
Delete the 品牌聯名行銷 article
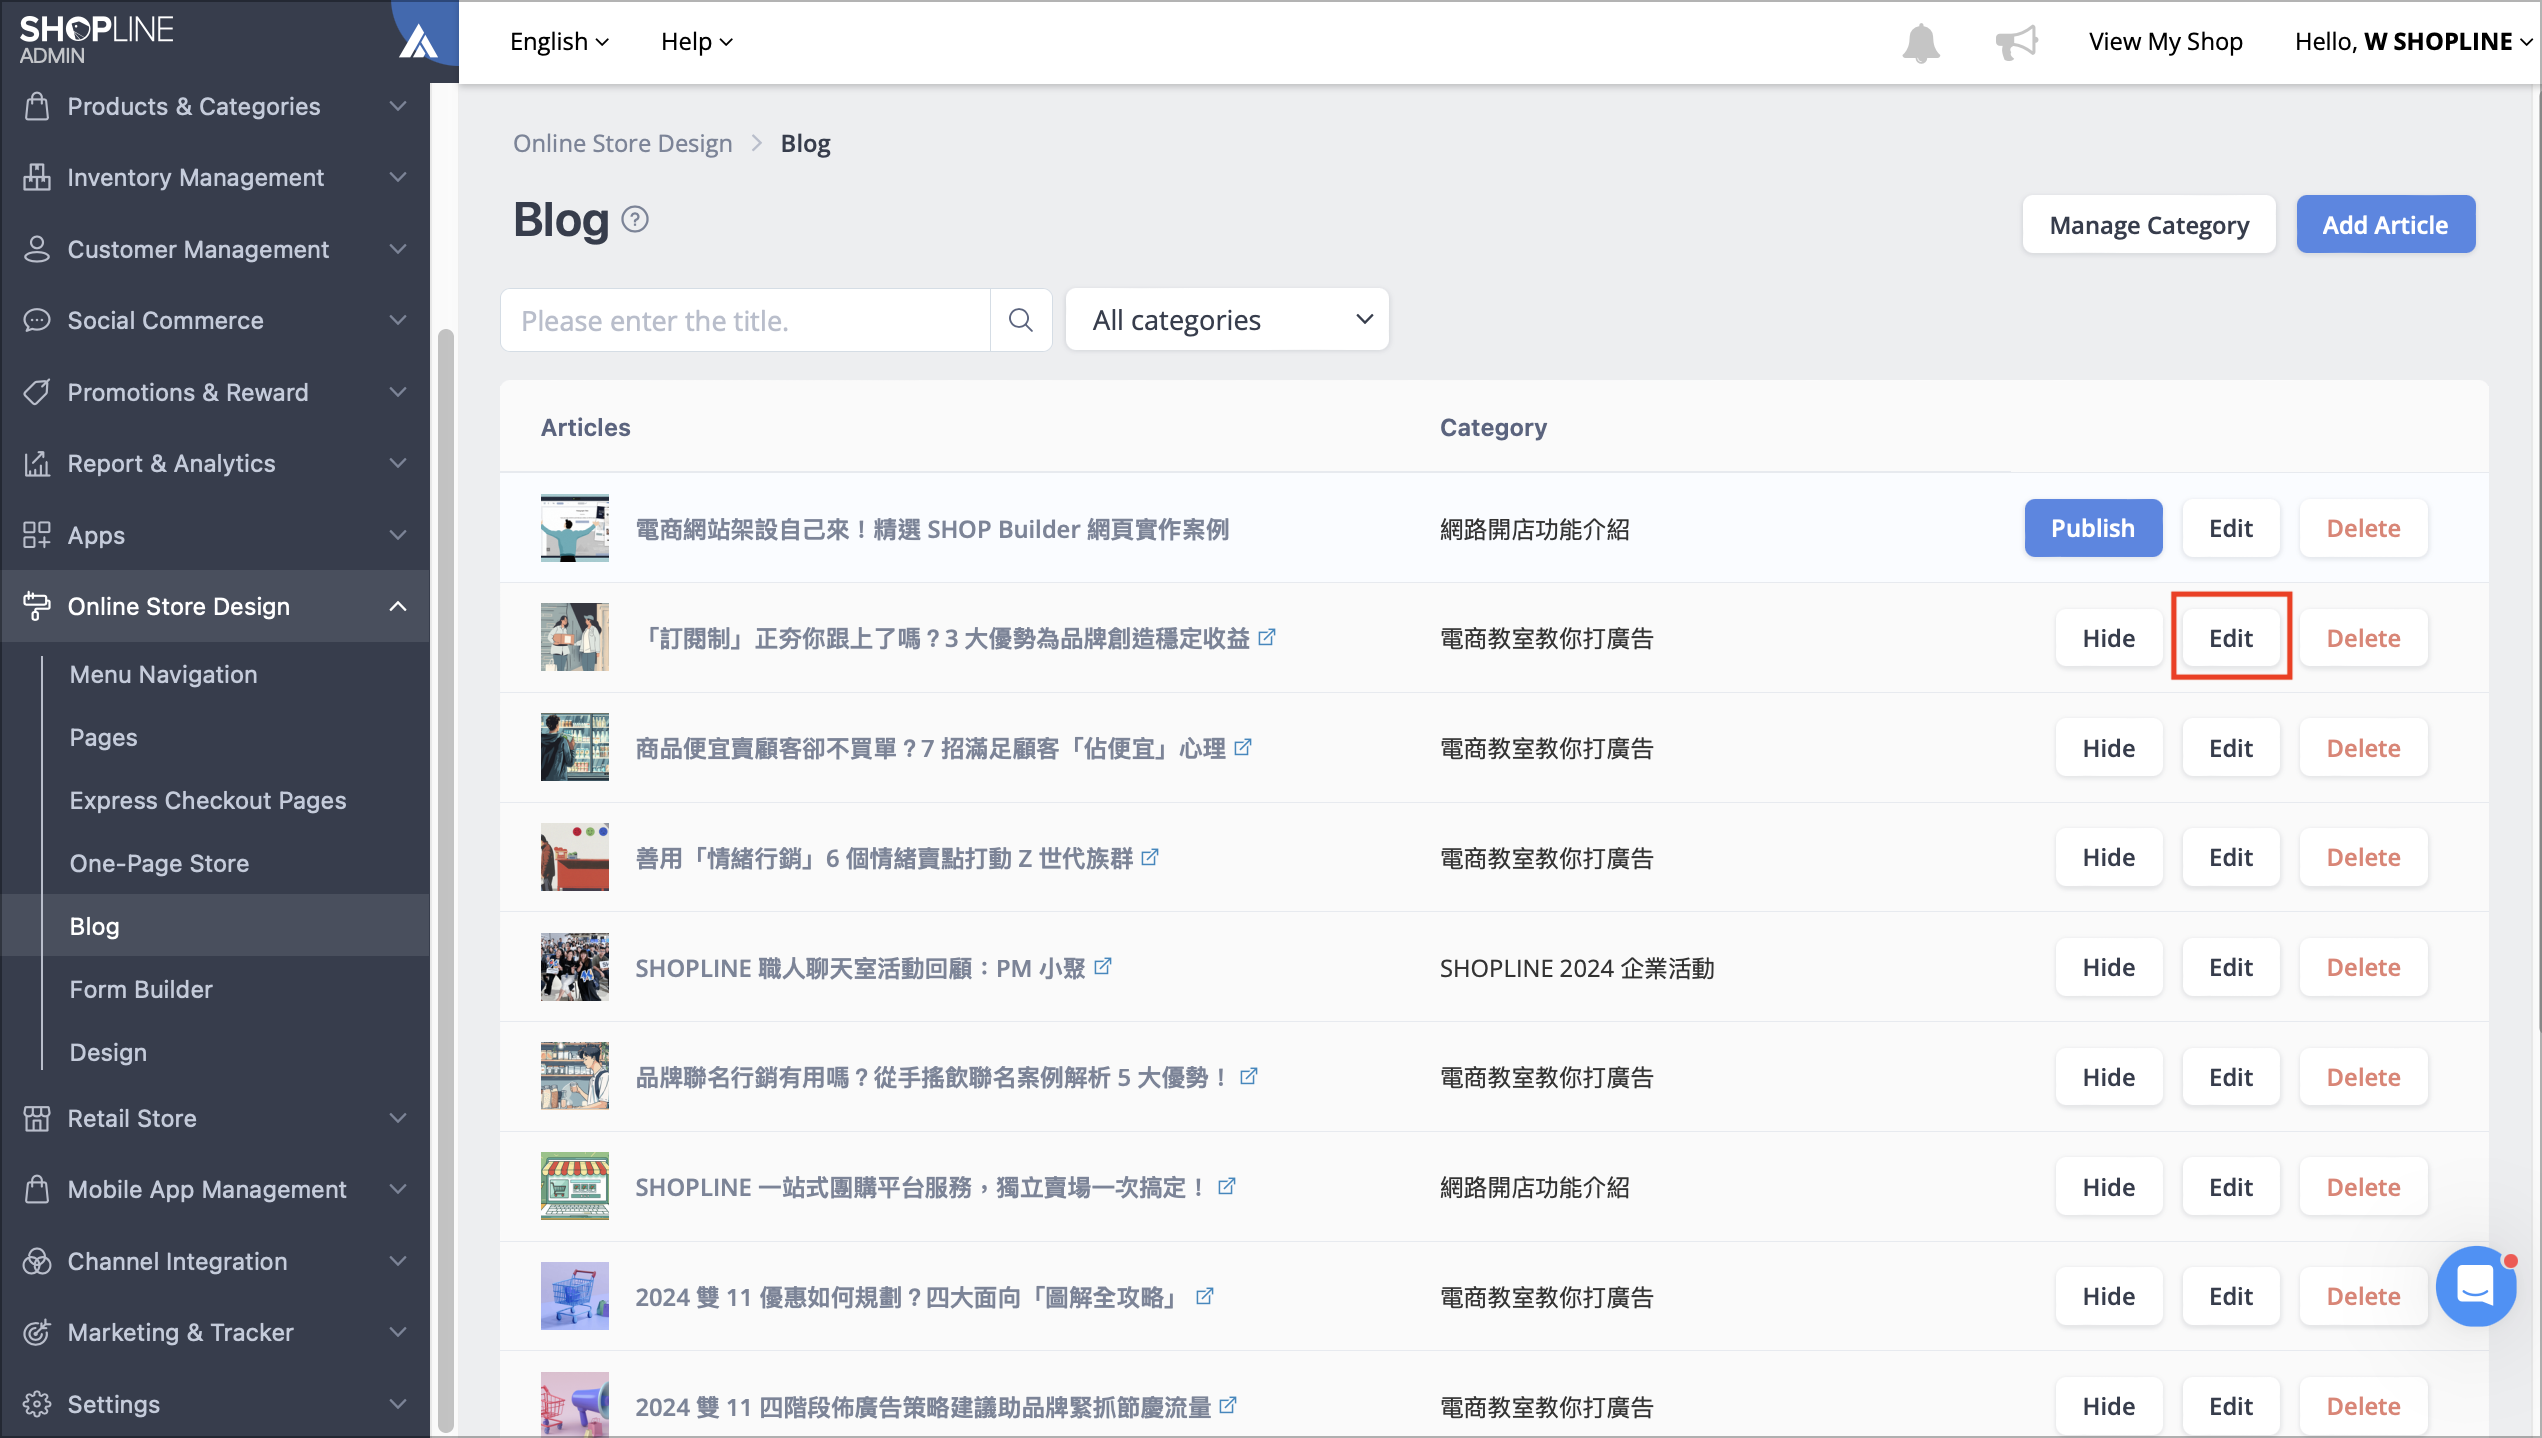(x=2363, y=1077)
